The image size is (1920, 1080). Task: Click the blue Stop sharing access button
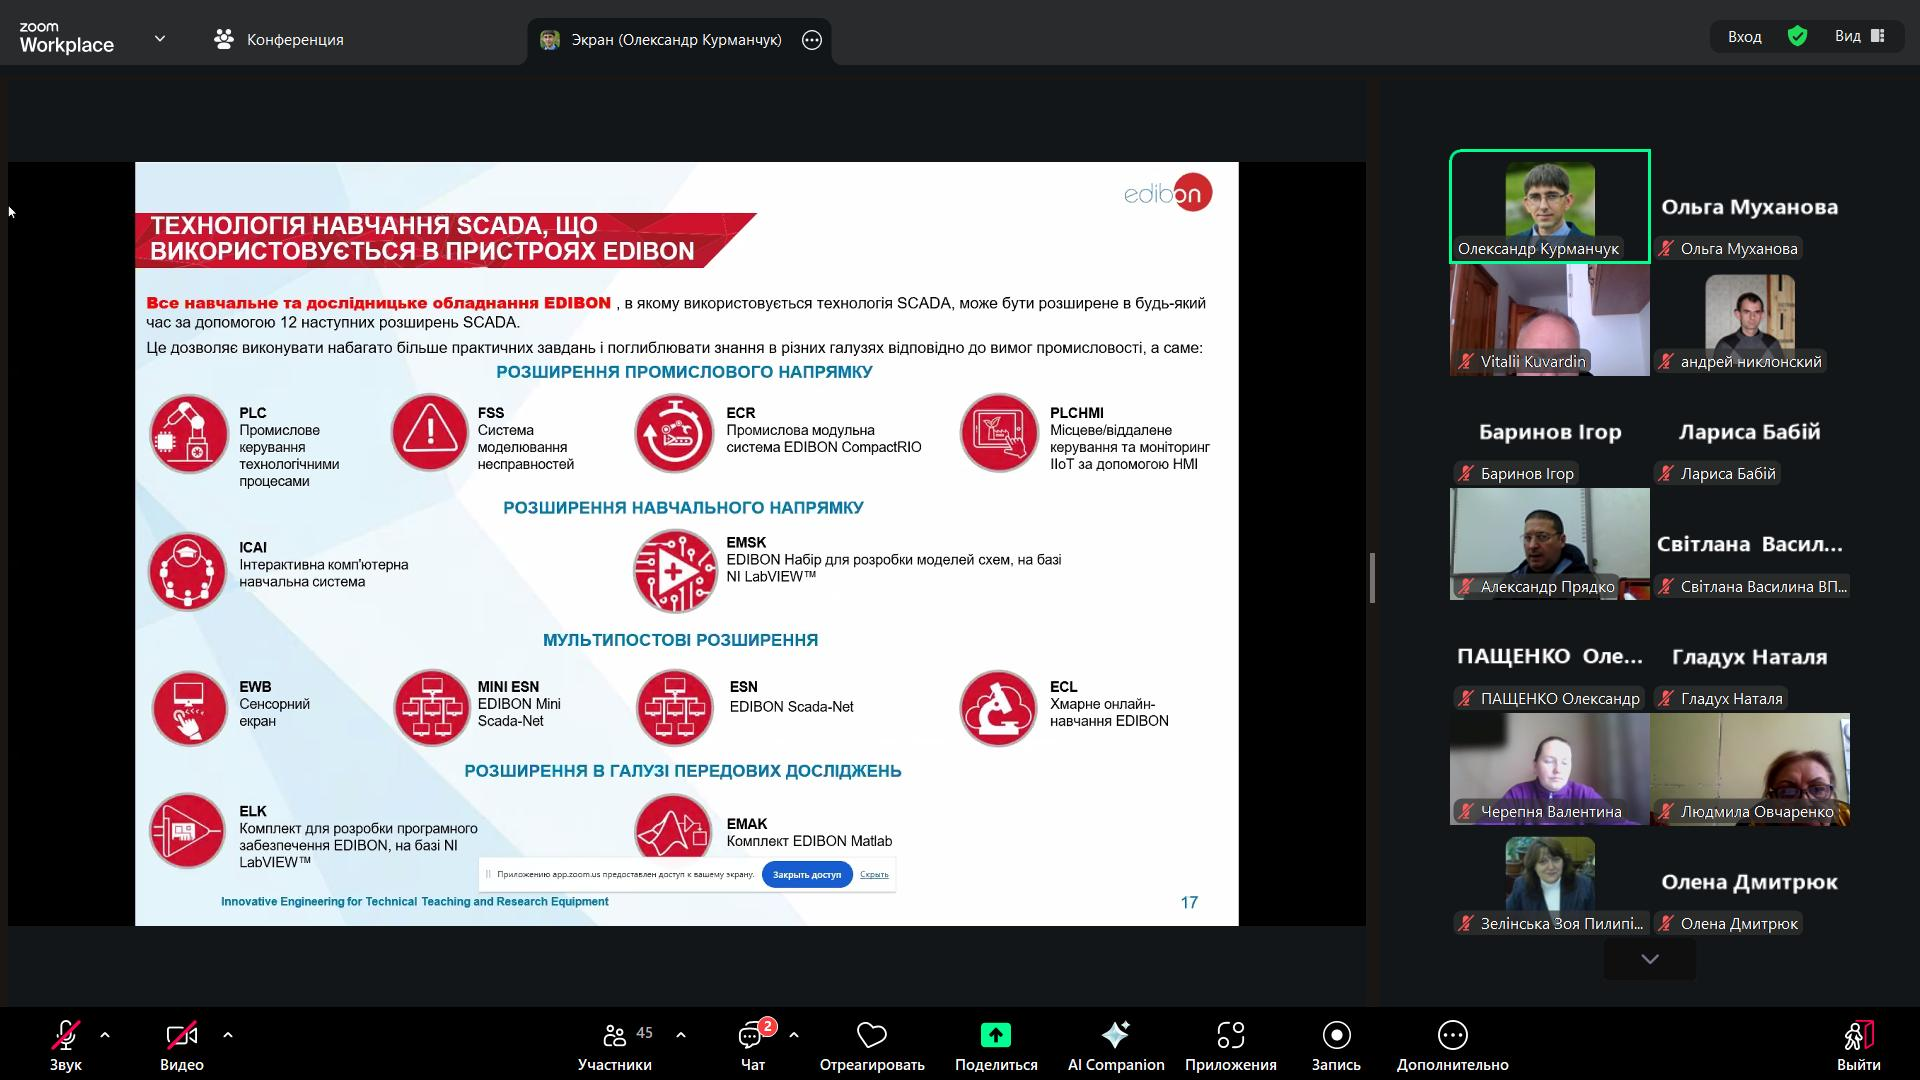[x=806, y=875]
